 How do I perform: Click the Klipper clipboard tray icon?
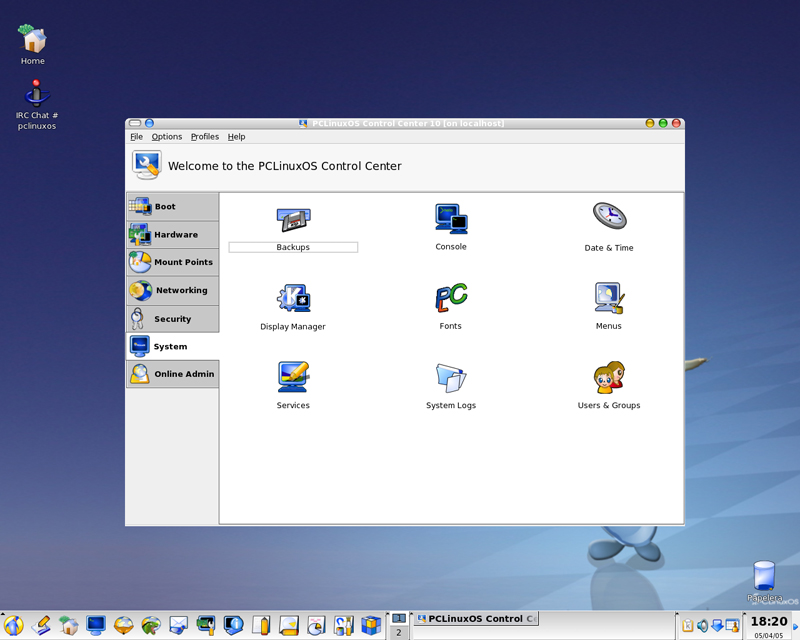pos(688,625)
